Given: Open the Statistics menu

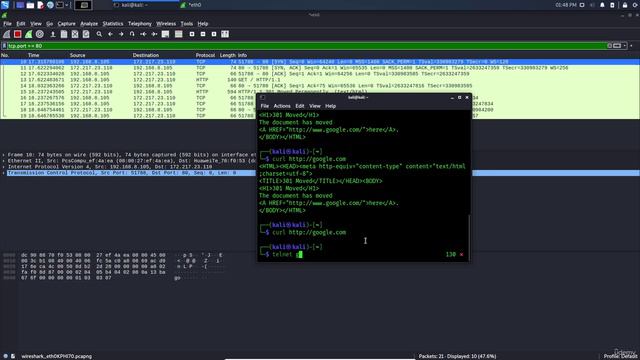Looking at the screenshot, I should 113,24.
